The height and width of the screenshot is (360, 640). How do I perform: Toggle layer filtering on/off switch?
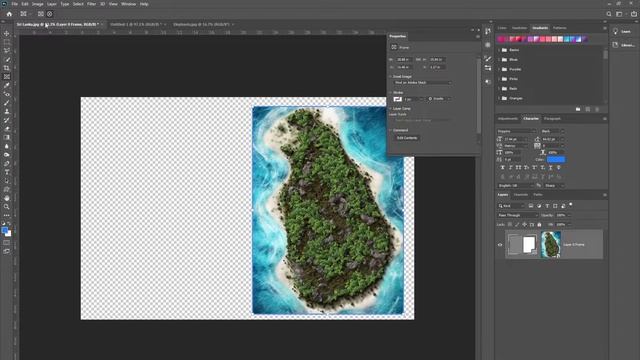point(571,204)
